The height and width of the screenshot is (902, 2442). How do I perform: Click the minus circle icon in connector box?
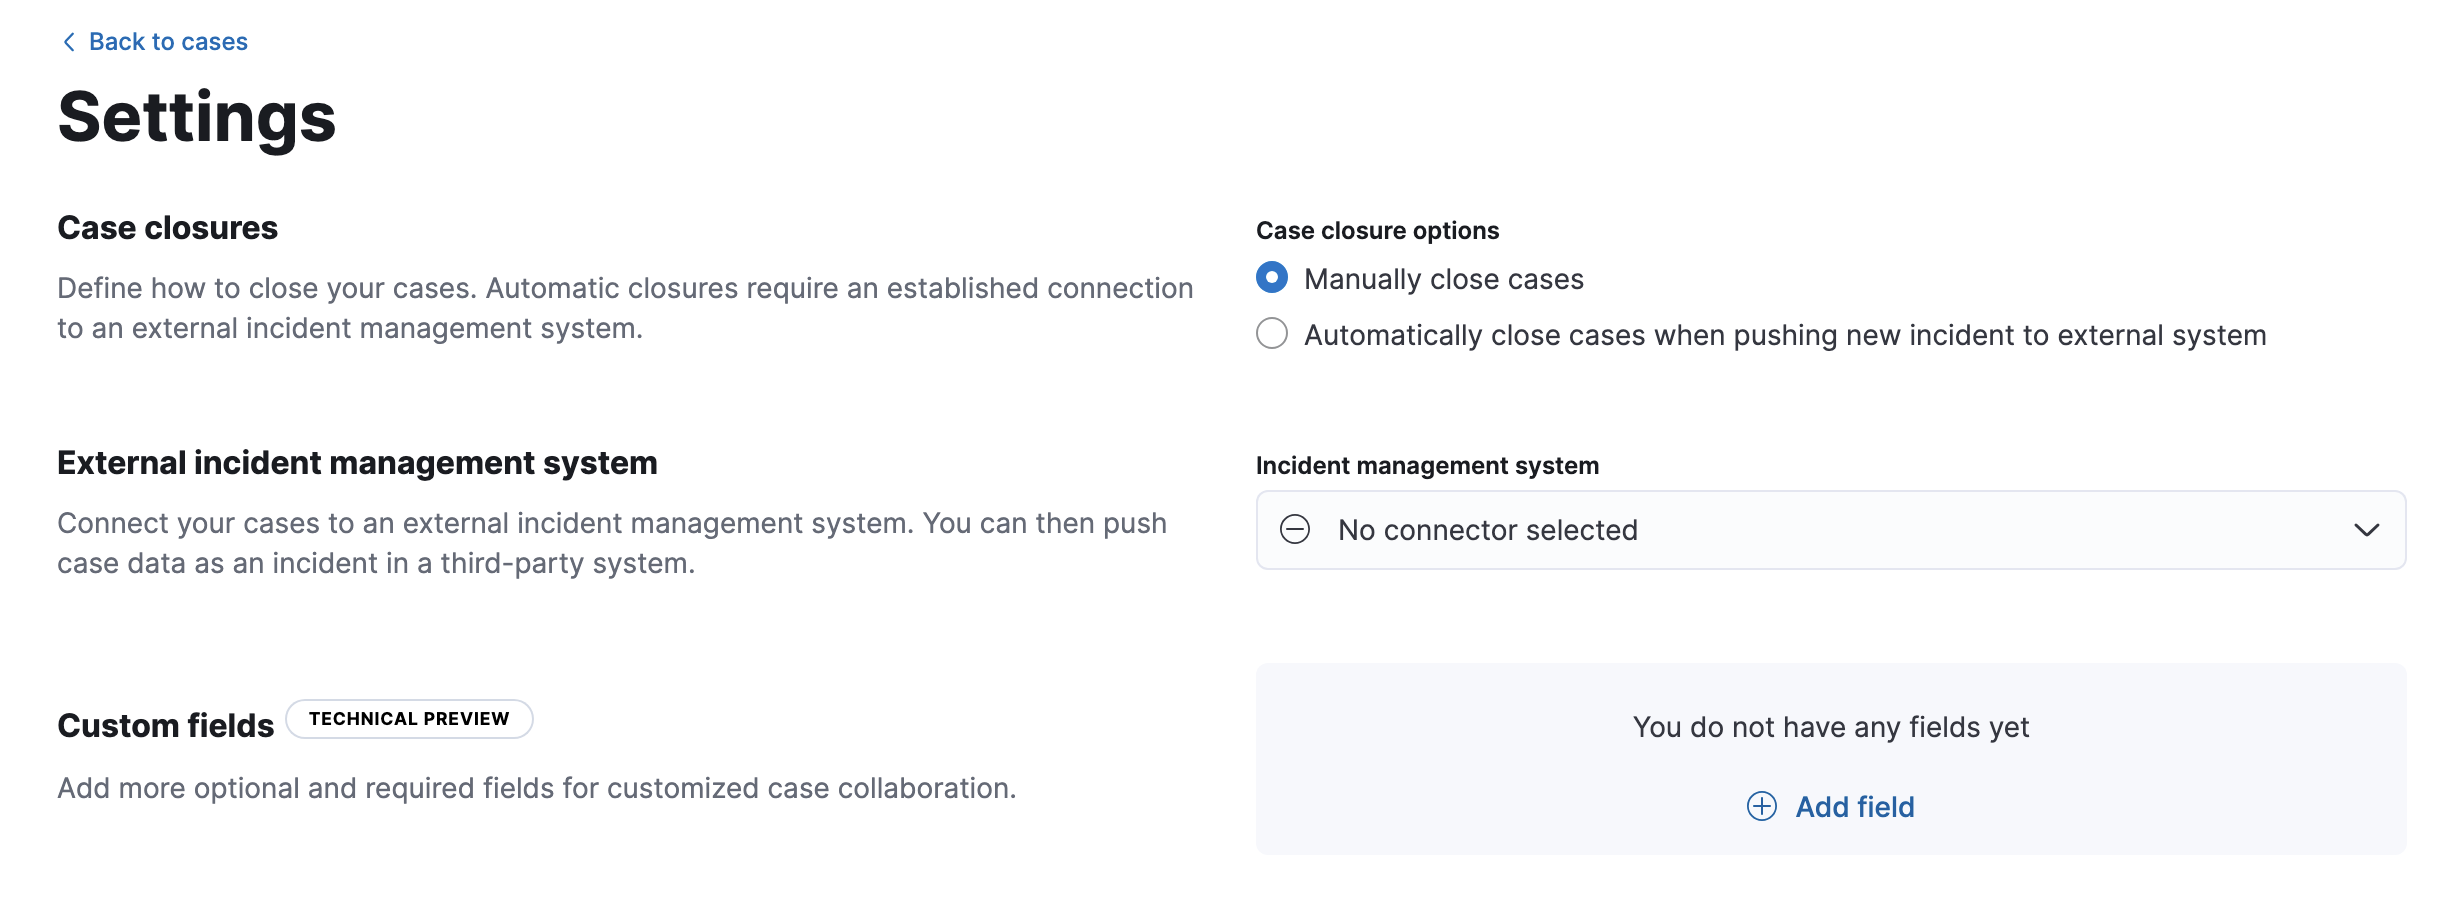click(1295, 529)
